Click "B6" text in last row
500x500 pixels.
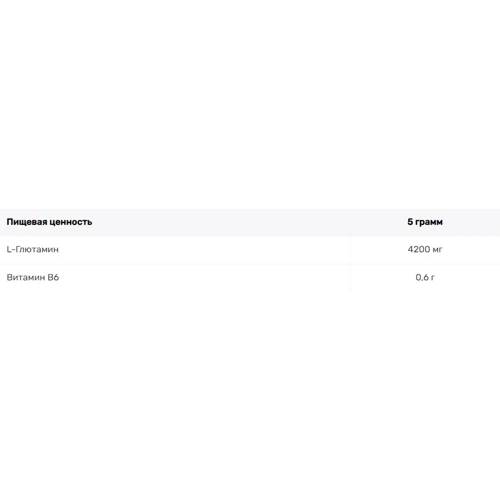click(53, 277)
